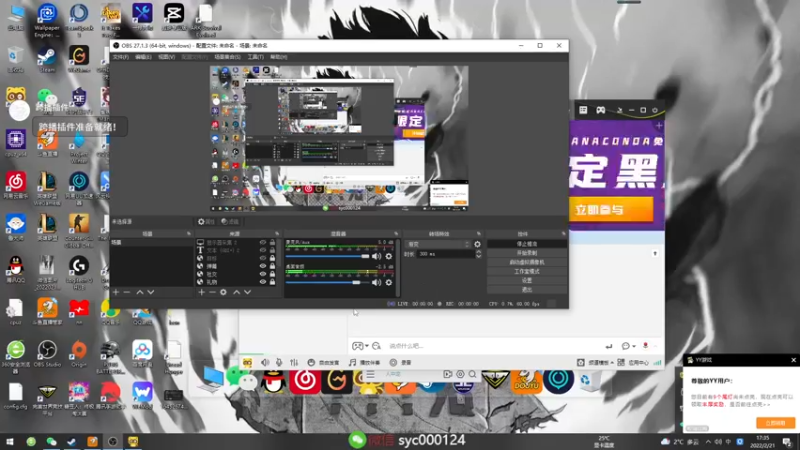
Task: Remove source with the Sources minus icon
Action: (212, 292)
